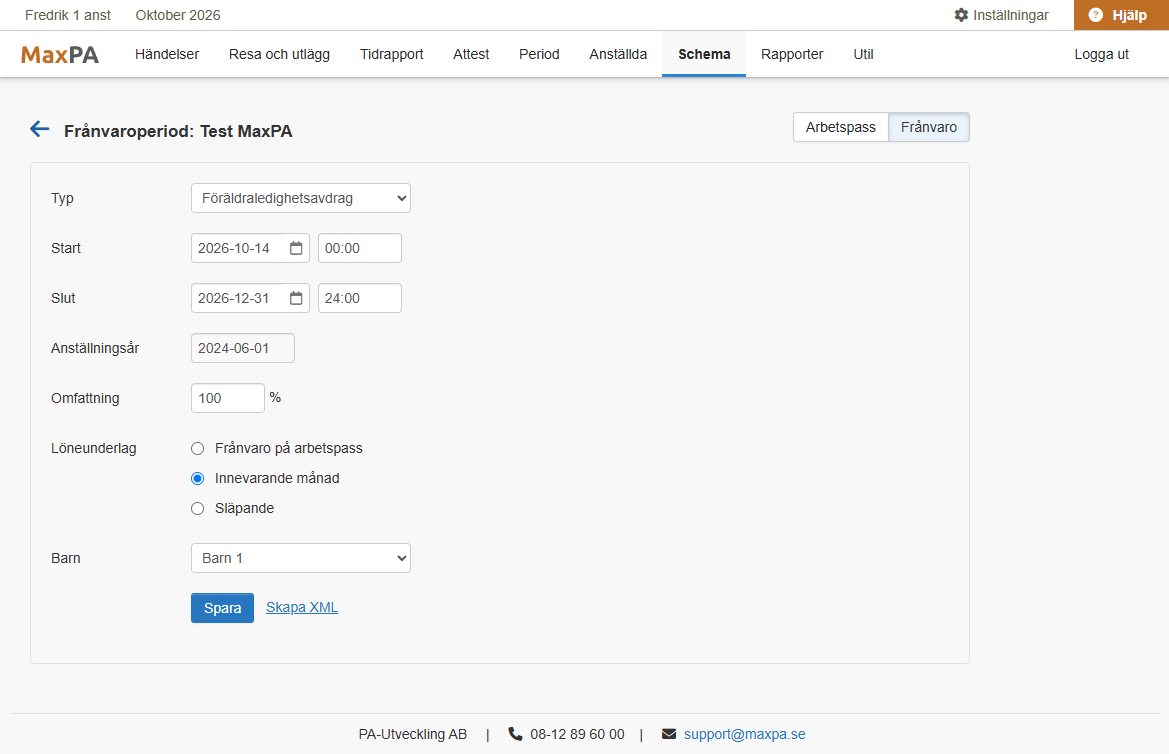Go to the Anställda section
Viewport: 1169px width, 754px height.
pos(618,54)
